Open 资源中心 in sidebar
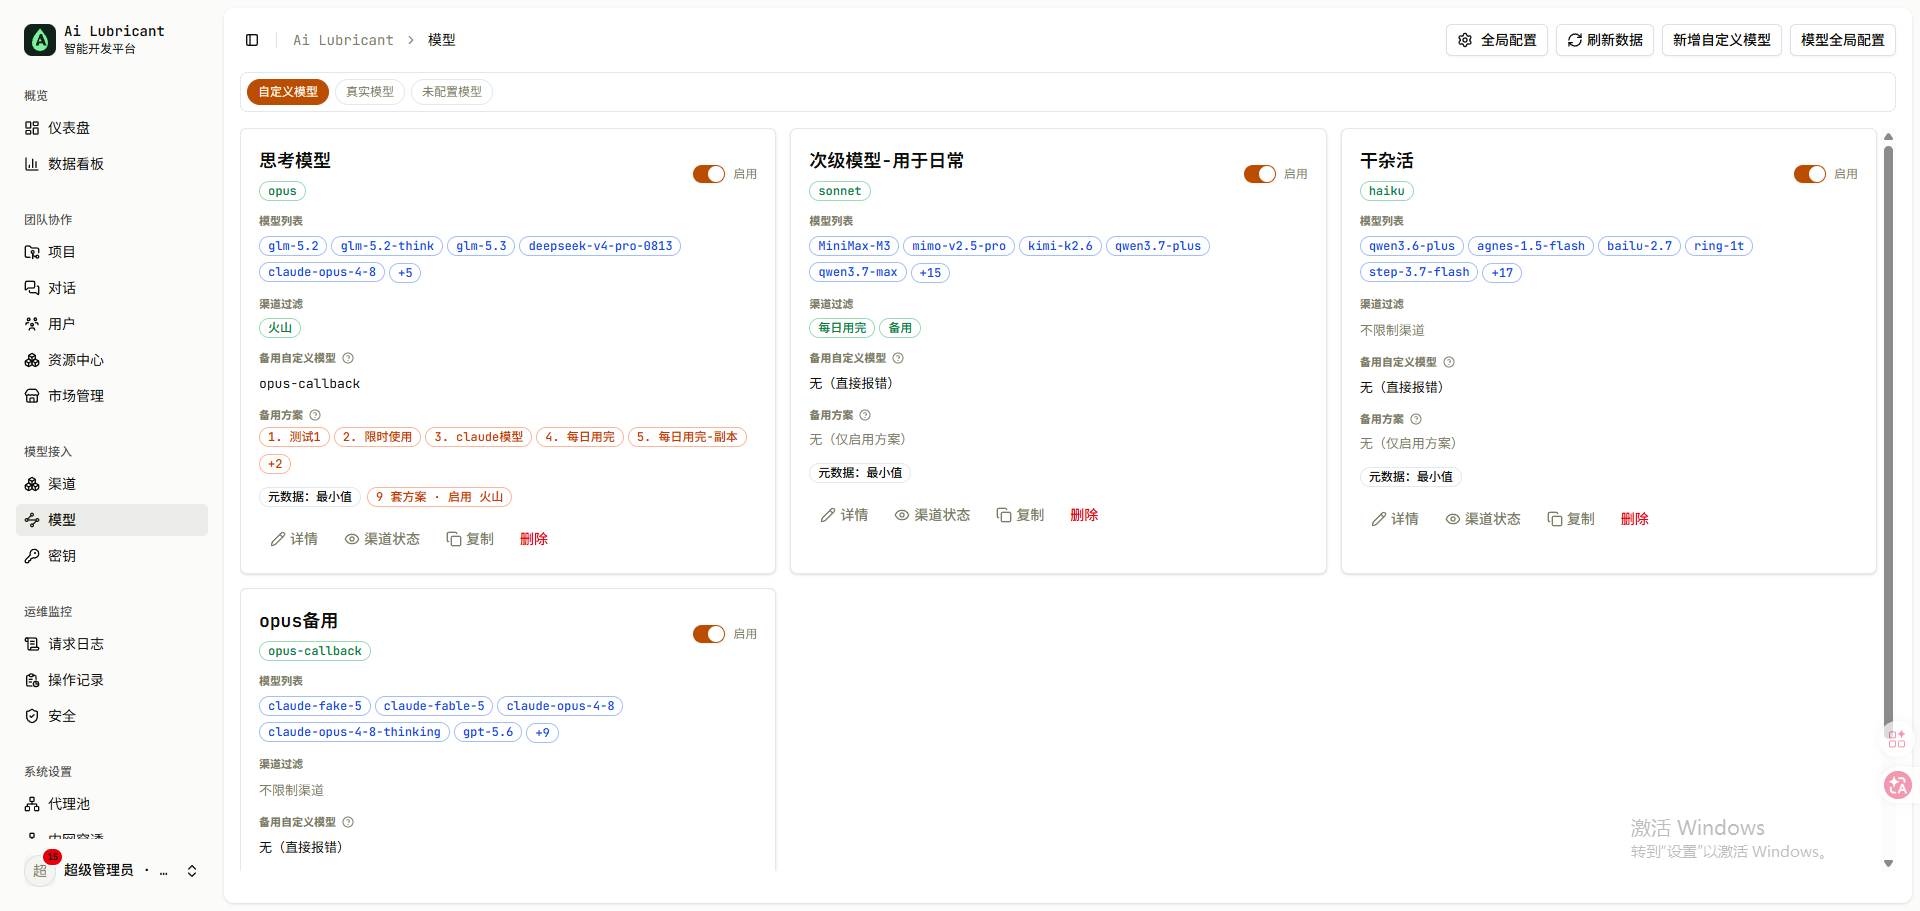Viewport: 1920px width, 911px height. [x=112, y=360]
